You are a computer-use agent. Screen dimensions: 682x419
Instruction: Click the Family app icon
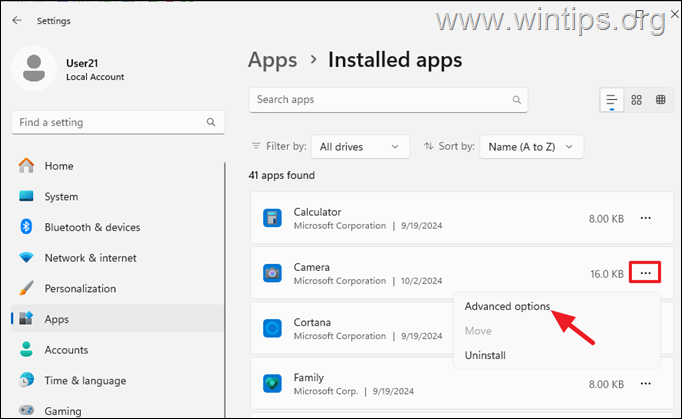click(x=272, y=383)
